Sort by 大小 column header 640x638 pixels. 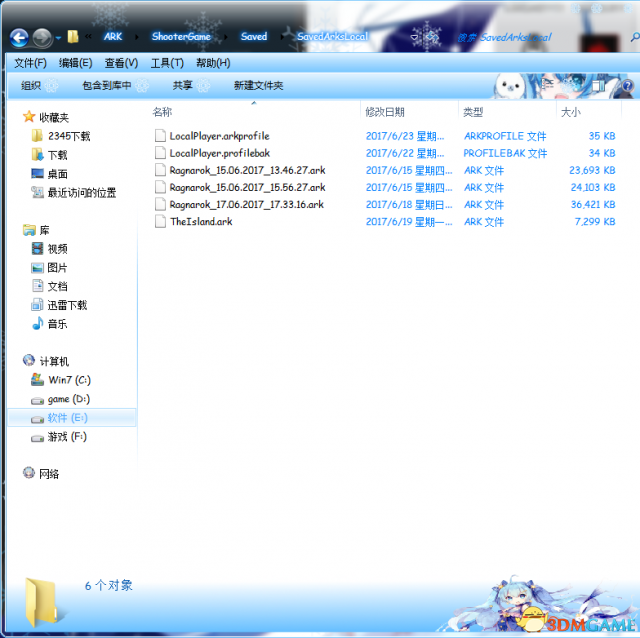[x=571, y=112]
